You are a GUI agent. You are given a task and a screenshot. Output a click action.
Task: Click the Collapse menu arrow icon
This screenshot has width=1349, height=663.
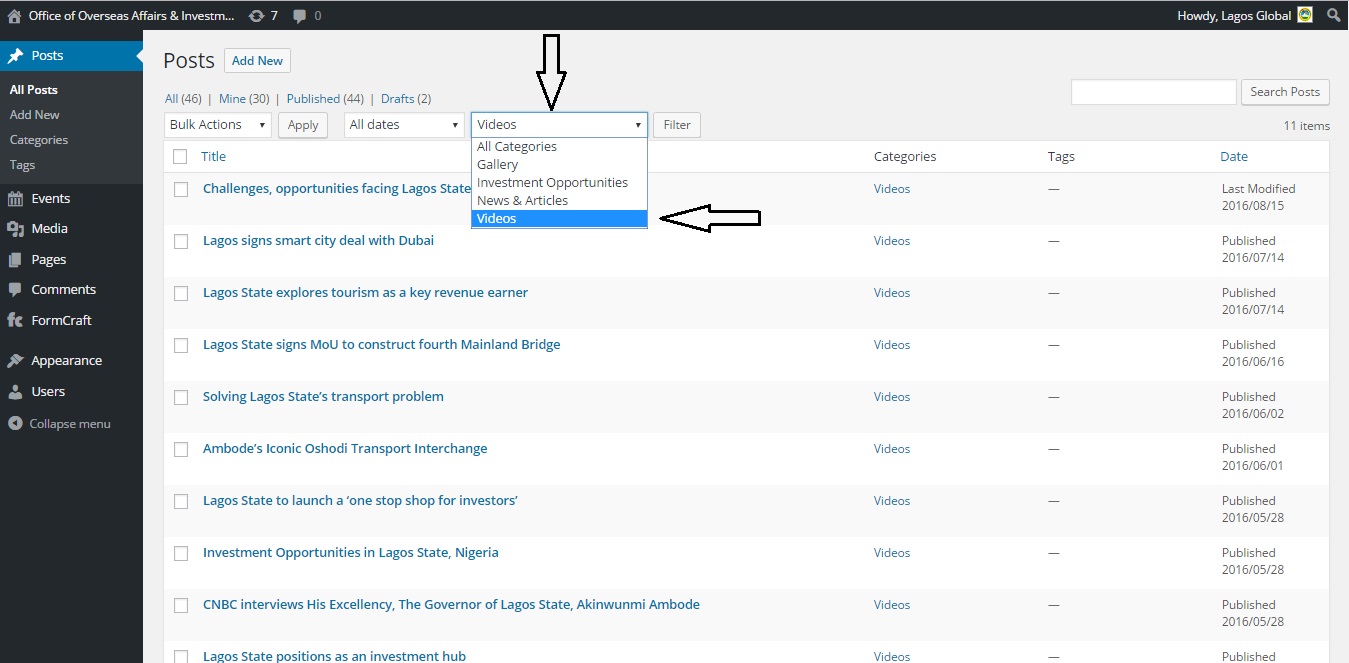[x=15, y=424]
